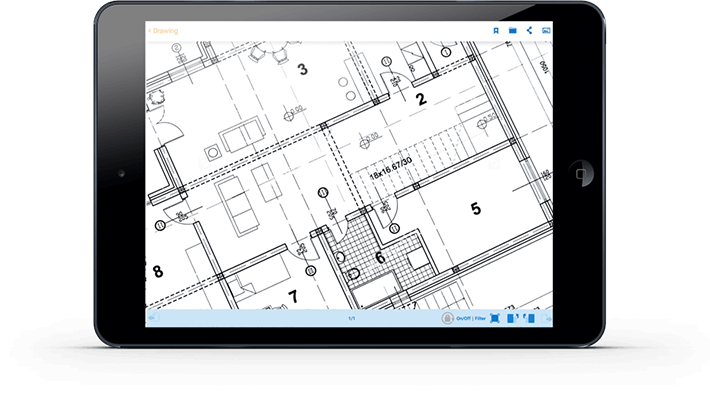Tap the bookmark icon in top bar
The image size is (710, 395).
[496, 31]
